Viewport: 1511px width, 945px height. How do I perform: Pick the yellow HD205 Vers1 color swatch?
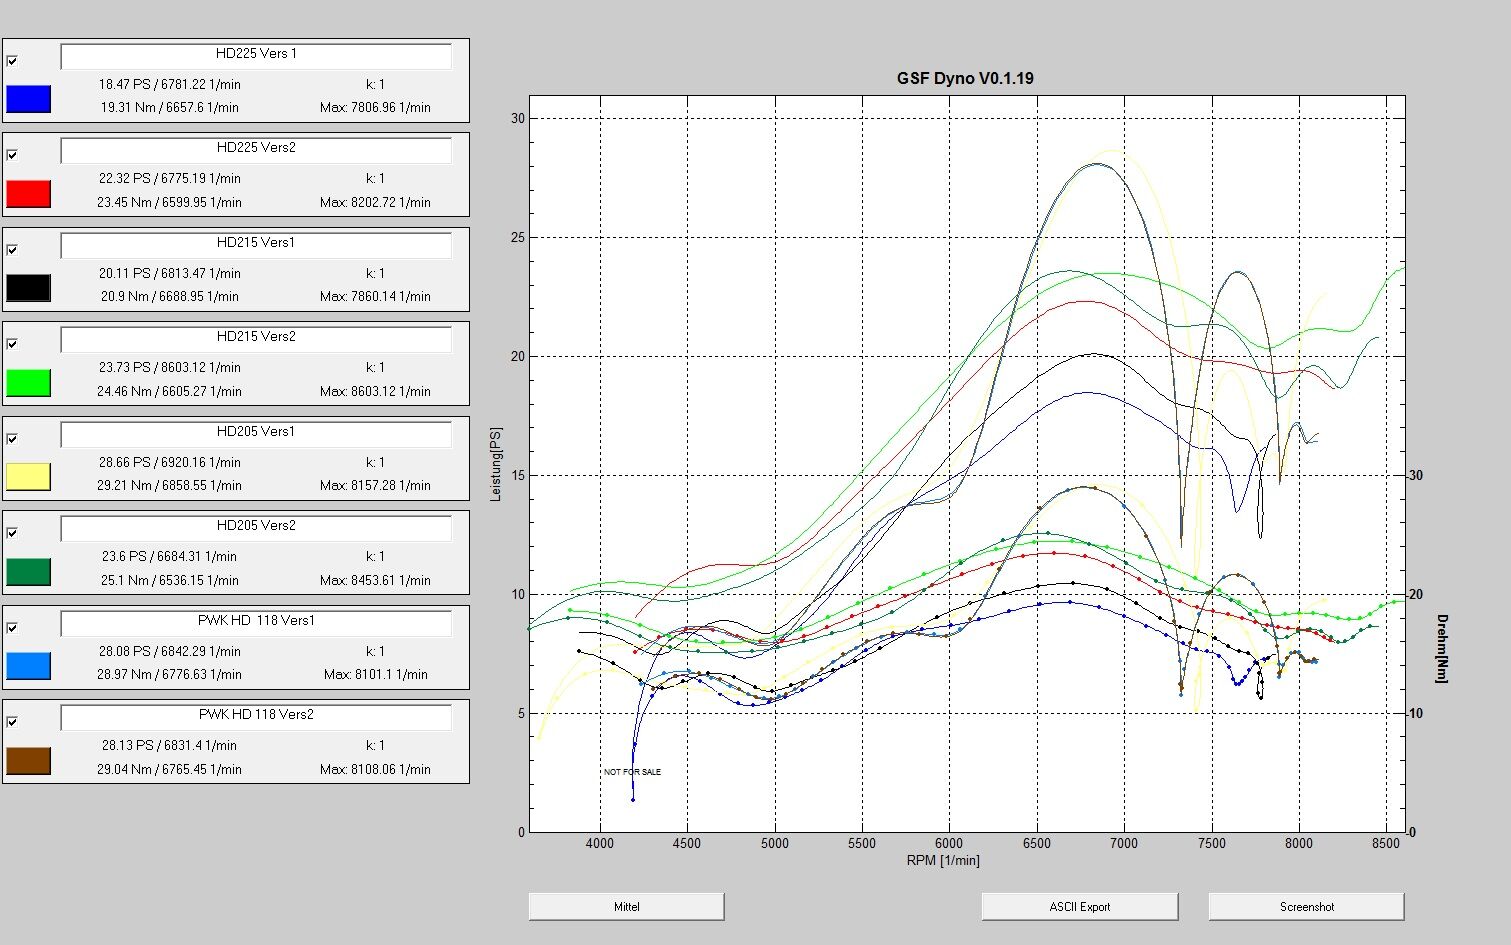point(28,476)
